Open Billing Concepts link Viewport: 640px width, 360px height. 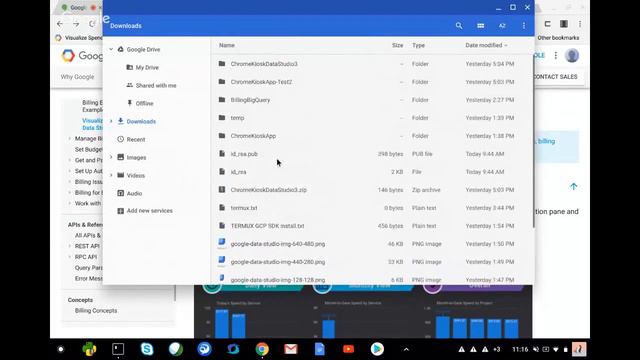[96, 311]
